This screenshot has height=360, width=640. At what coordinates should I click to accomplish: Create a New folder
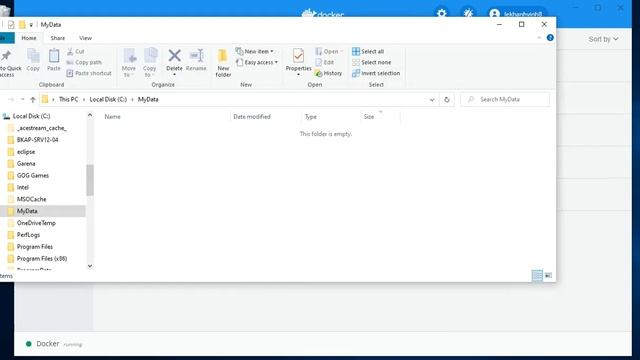pos(223,63)
